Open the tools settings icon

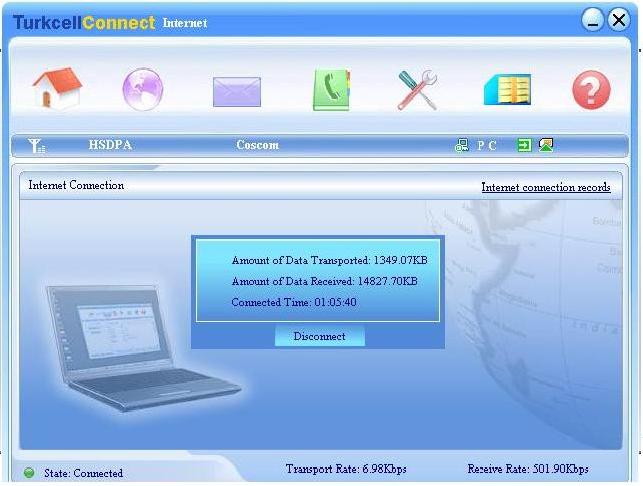(x=417, y=90)
